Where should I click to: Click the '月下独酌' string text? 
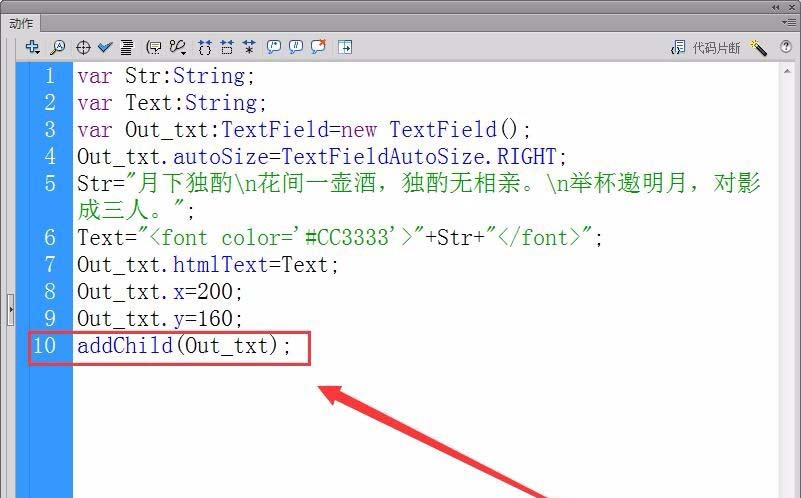[185, 183]
